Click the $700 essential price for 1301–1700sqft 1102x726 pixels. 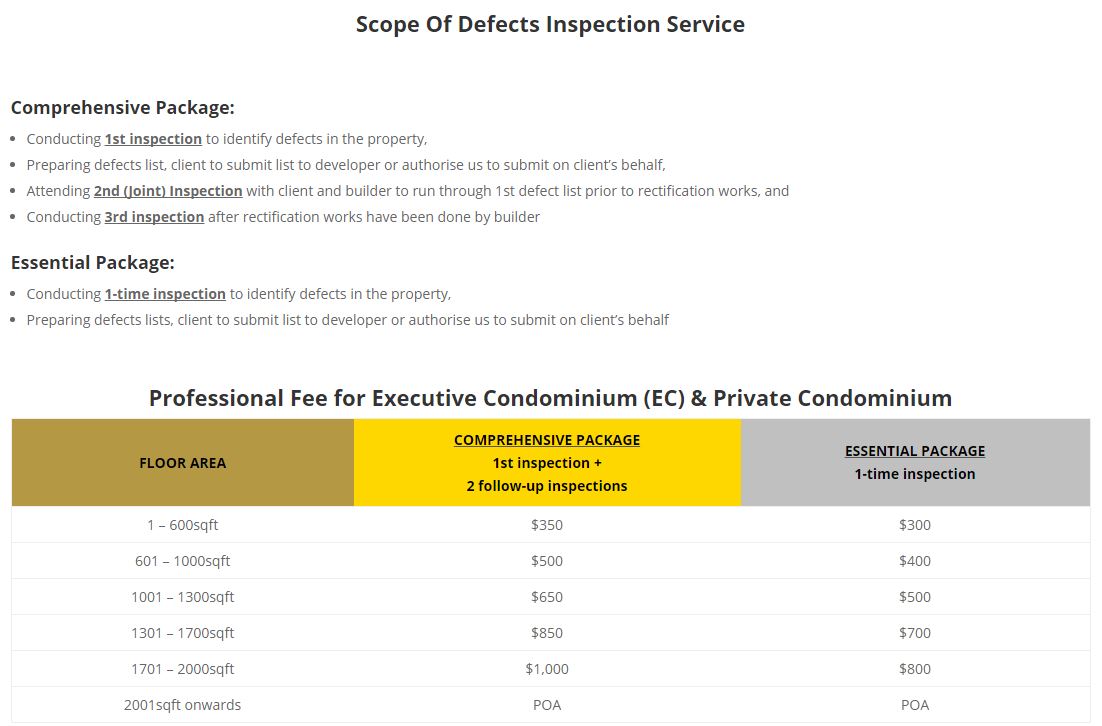pyautogui.click(x=915, y=633)
